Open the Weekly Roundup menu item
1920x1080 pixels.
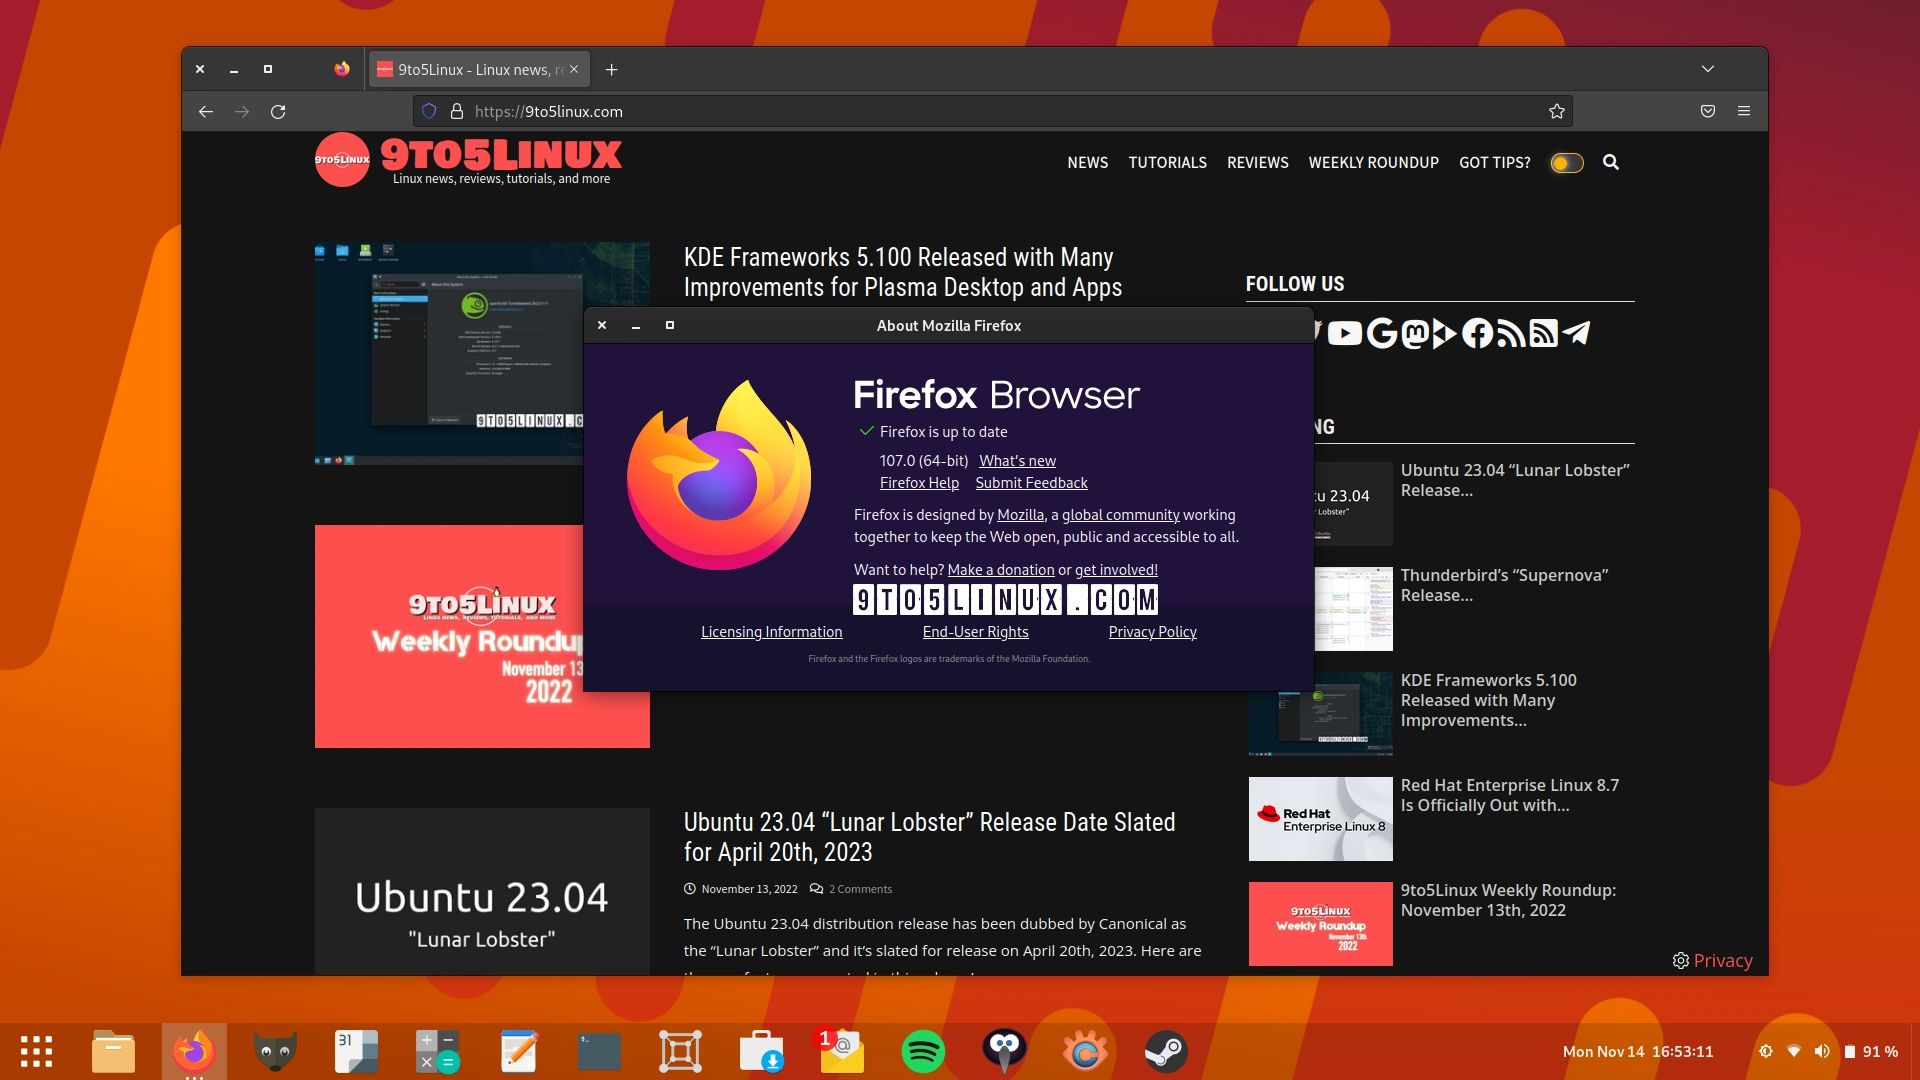click(x=1373, y=162)
